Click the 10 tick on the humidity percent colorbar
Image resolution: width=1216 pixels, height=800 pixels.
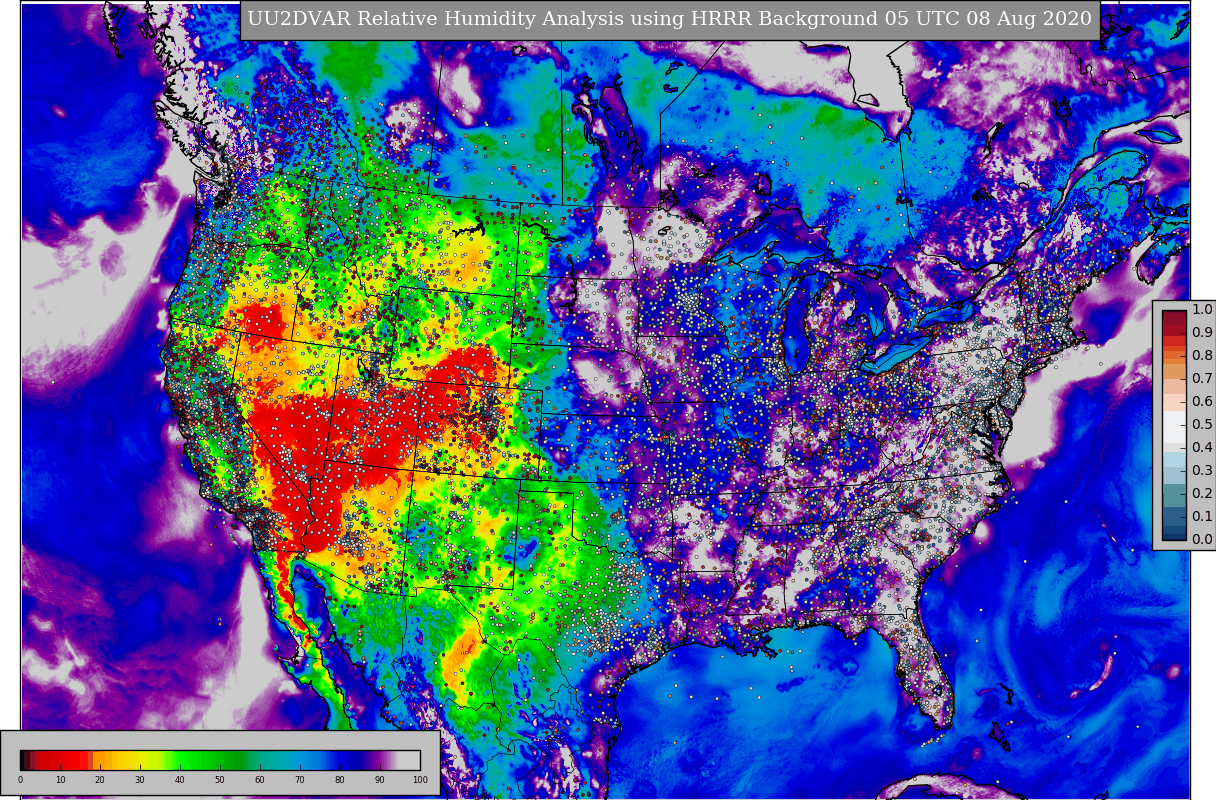click(x=60, y=780)
